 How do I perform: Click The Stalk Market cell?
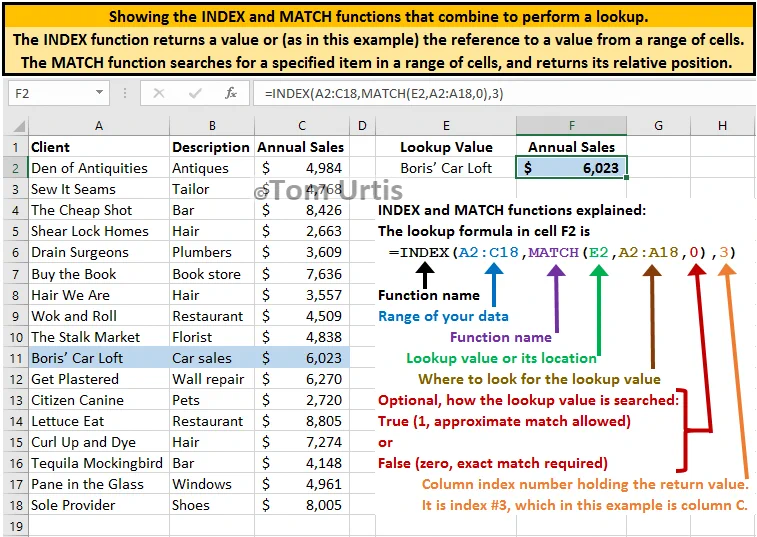[99, 337]
